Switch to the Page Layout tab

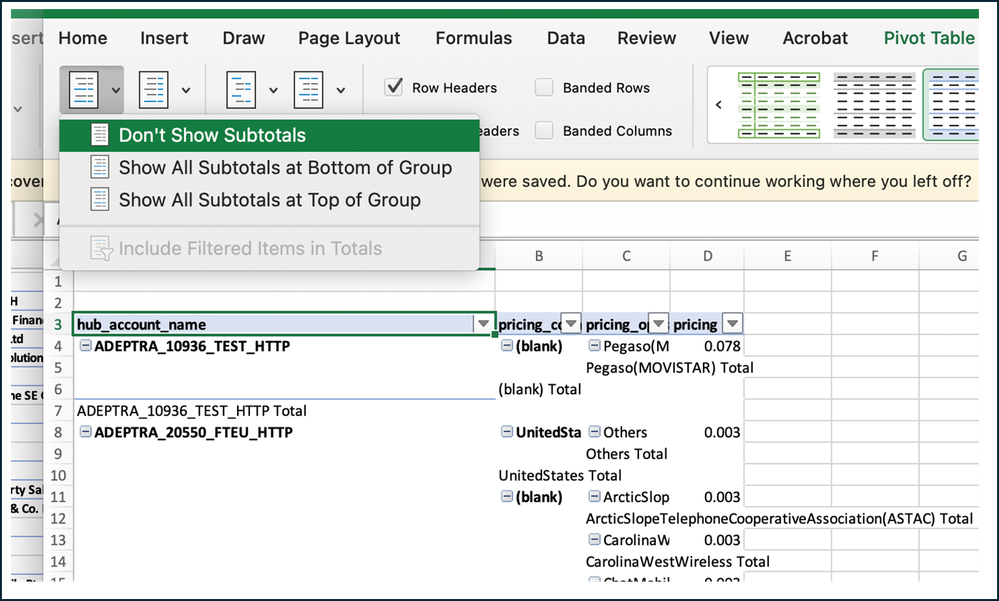coord(349,38)
